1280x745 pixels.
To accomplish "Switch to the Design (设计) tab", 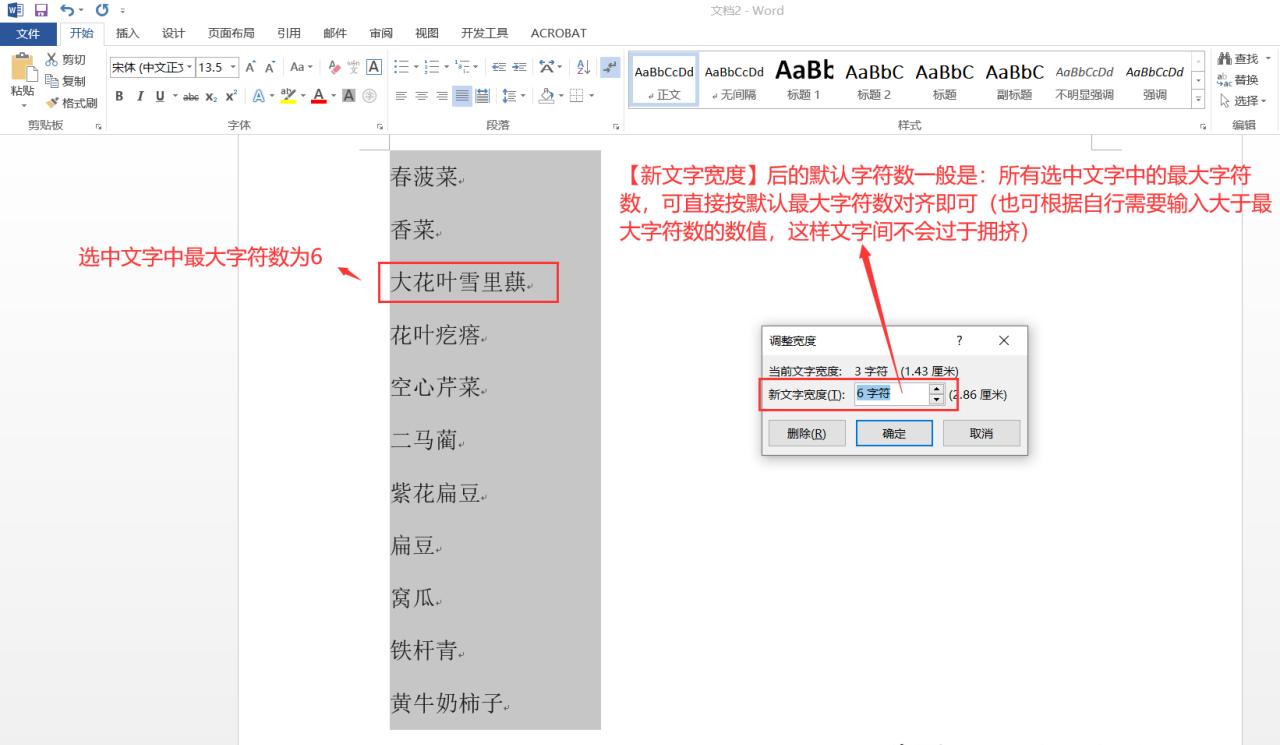I will (x=173, y=33).
